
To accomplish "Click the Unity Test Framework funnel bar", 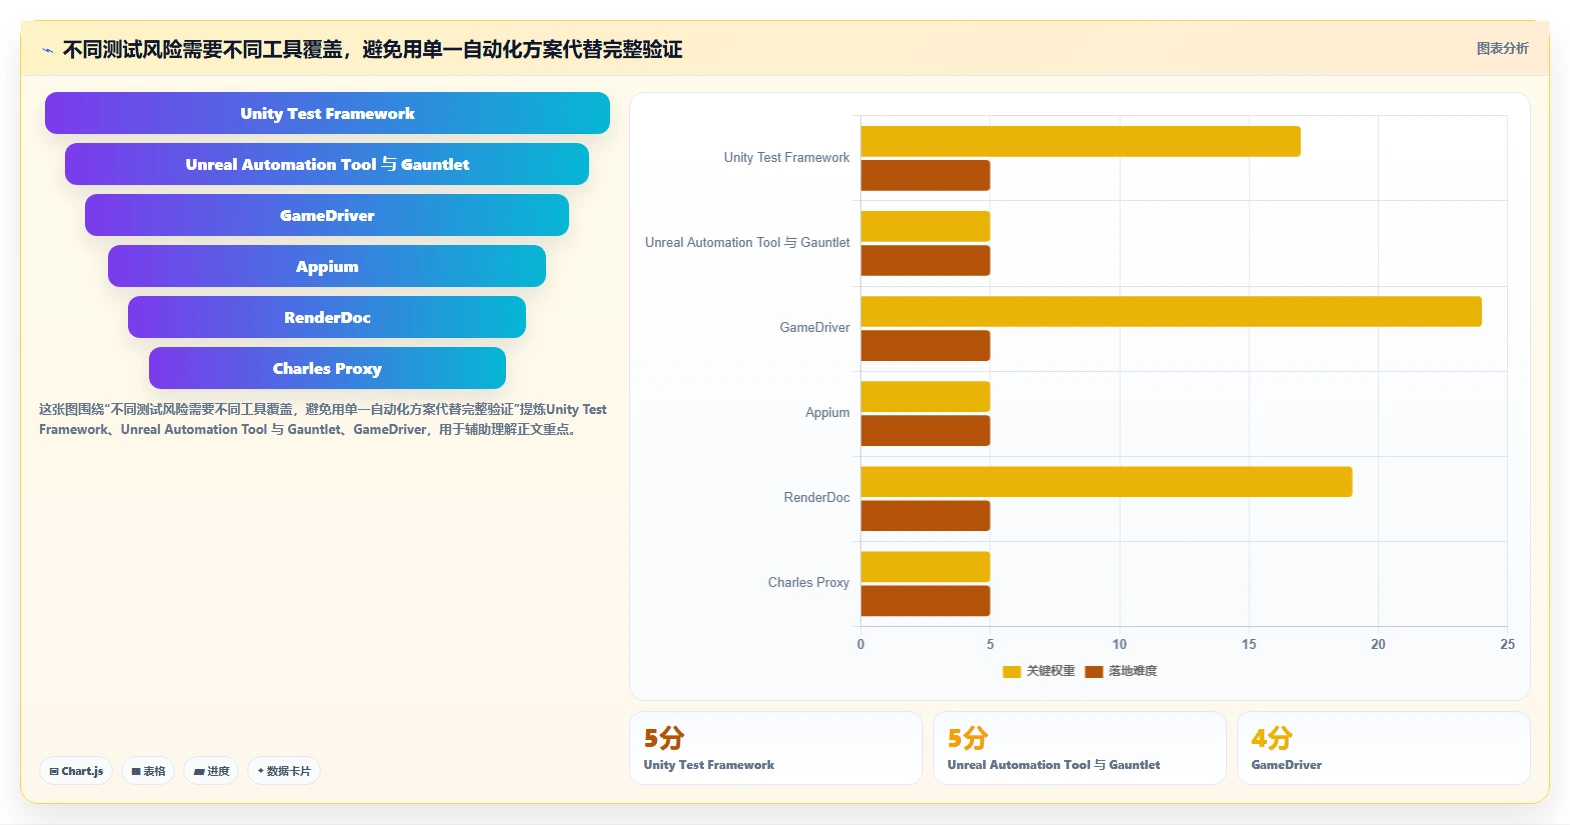I will click(x=327, y=113).
